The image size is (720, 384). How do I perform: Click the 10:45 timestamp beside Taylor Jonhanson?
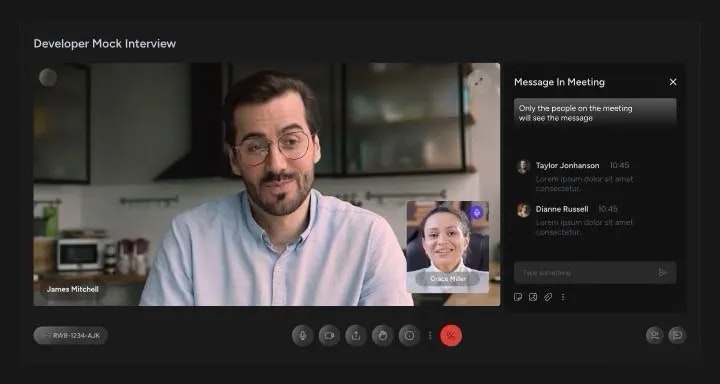pos(619,165)
